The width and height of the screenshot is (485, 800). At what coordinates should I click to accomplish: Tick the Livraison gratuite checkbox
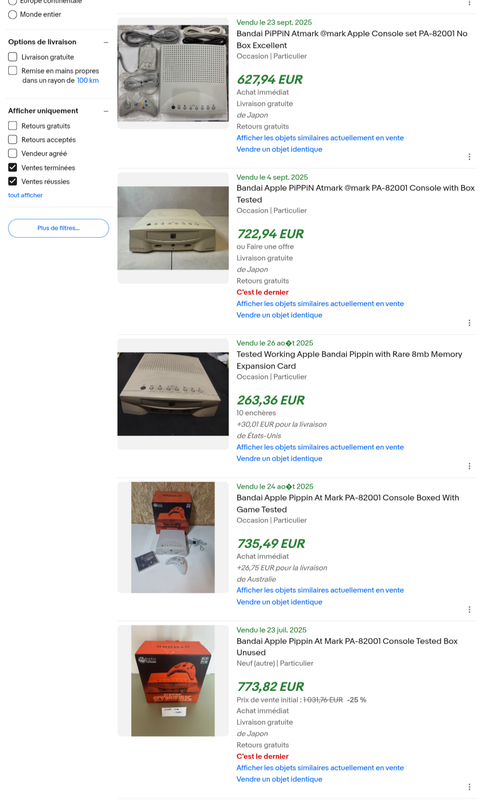13,57
